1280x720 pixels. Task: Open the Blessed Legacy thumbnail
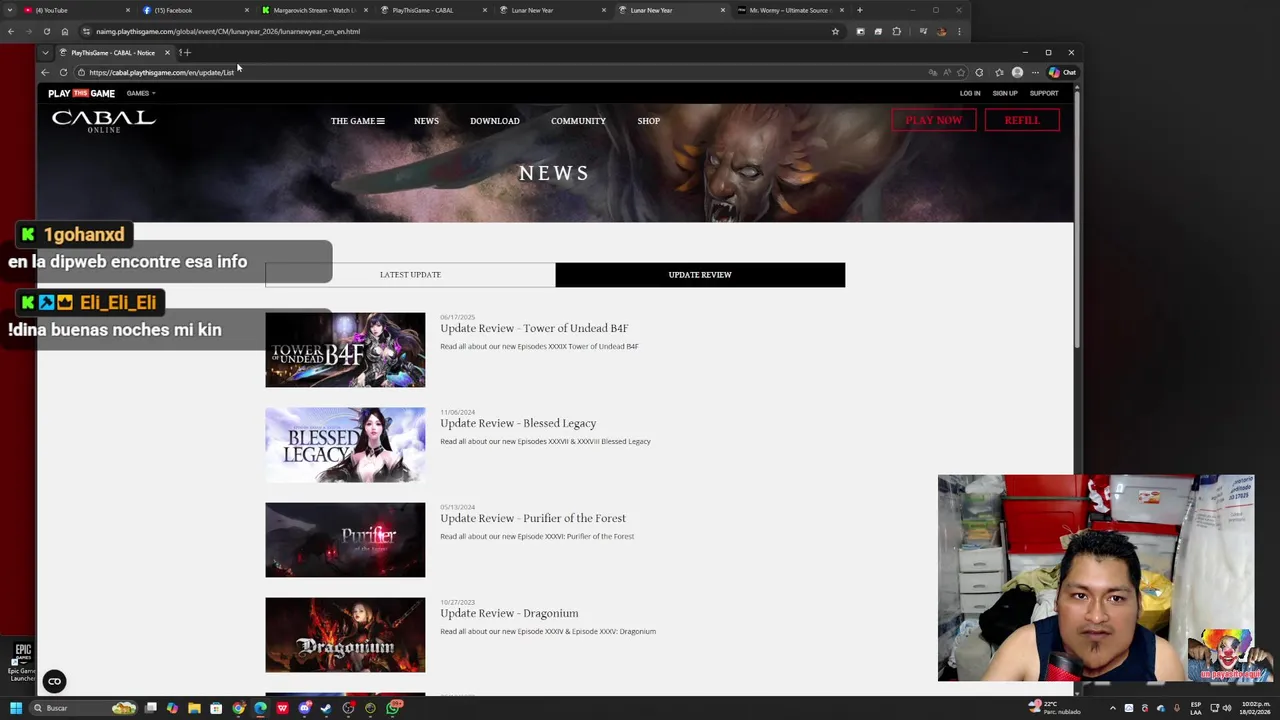pos(345,445)
